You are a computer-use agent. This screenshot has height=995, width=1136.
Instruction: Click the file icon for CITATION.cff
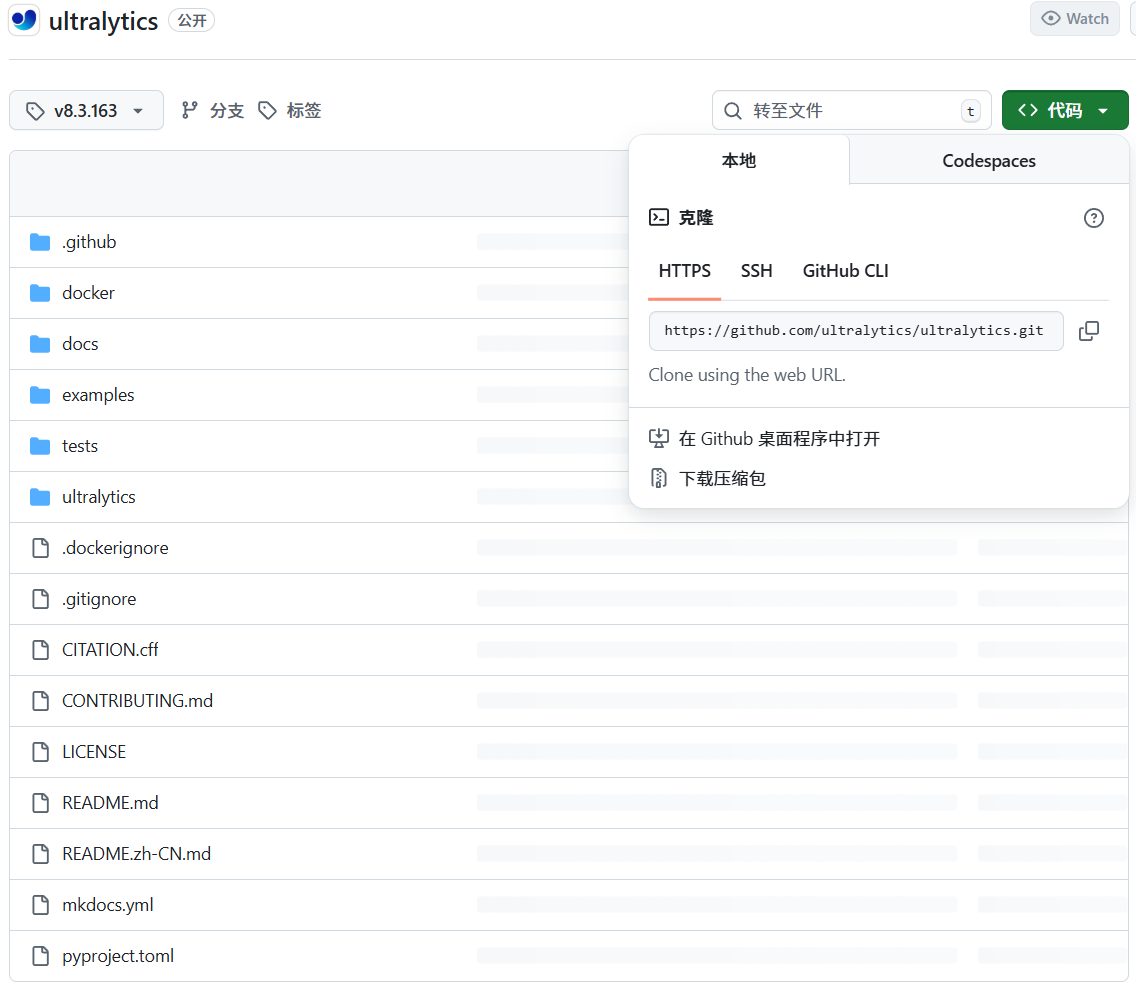click(41, 650)
